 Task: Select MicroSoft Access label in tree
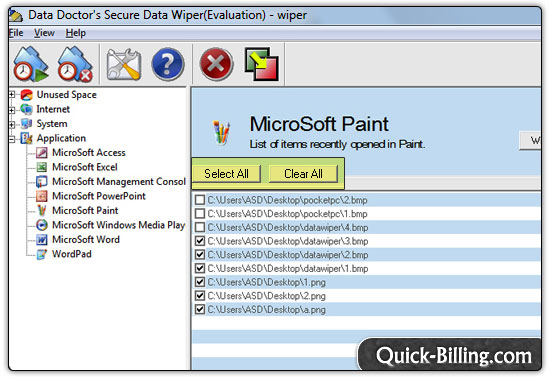click(x=89, y=153)
